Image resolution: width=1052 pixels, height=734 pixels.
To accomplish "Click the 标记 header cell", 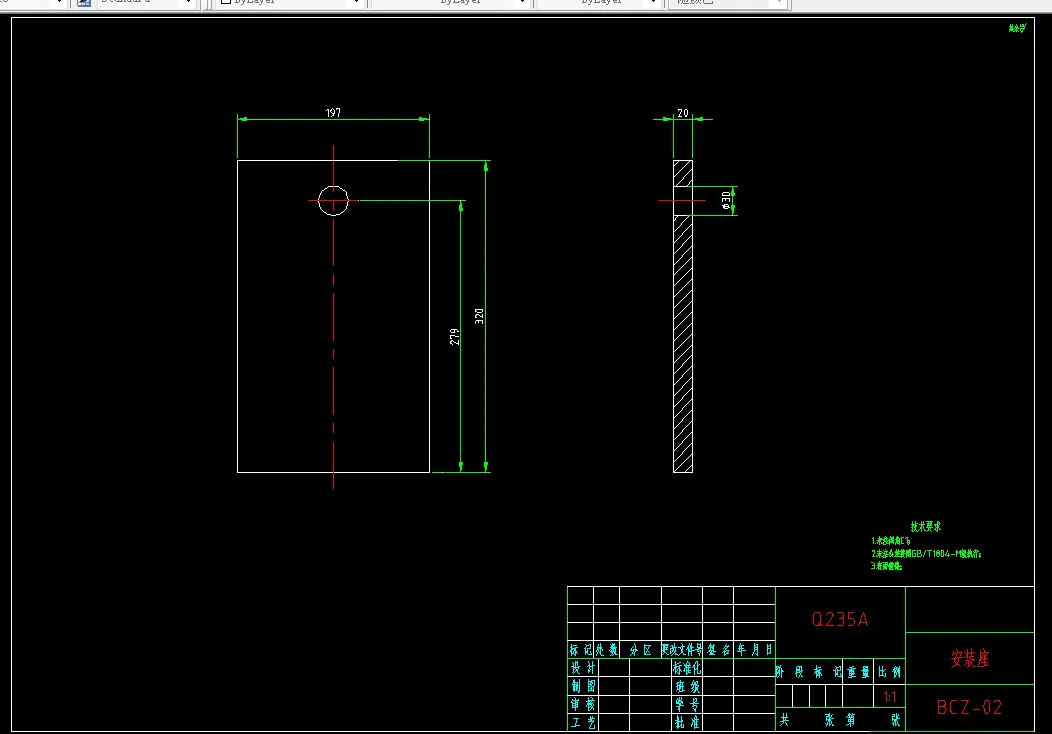I will point(580,649).
